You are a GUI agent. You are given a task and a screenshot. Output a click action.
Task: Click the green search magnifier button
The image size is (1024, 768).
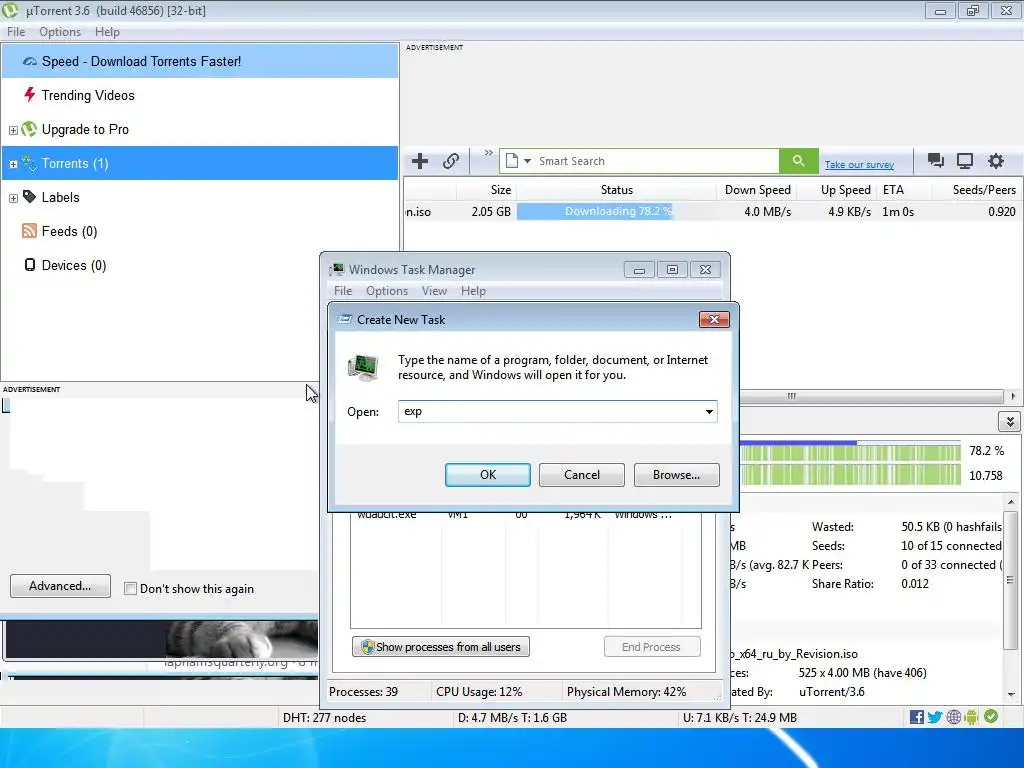[x=798, y=161]
